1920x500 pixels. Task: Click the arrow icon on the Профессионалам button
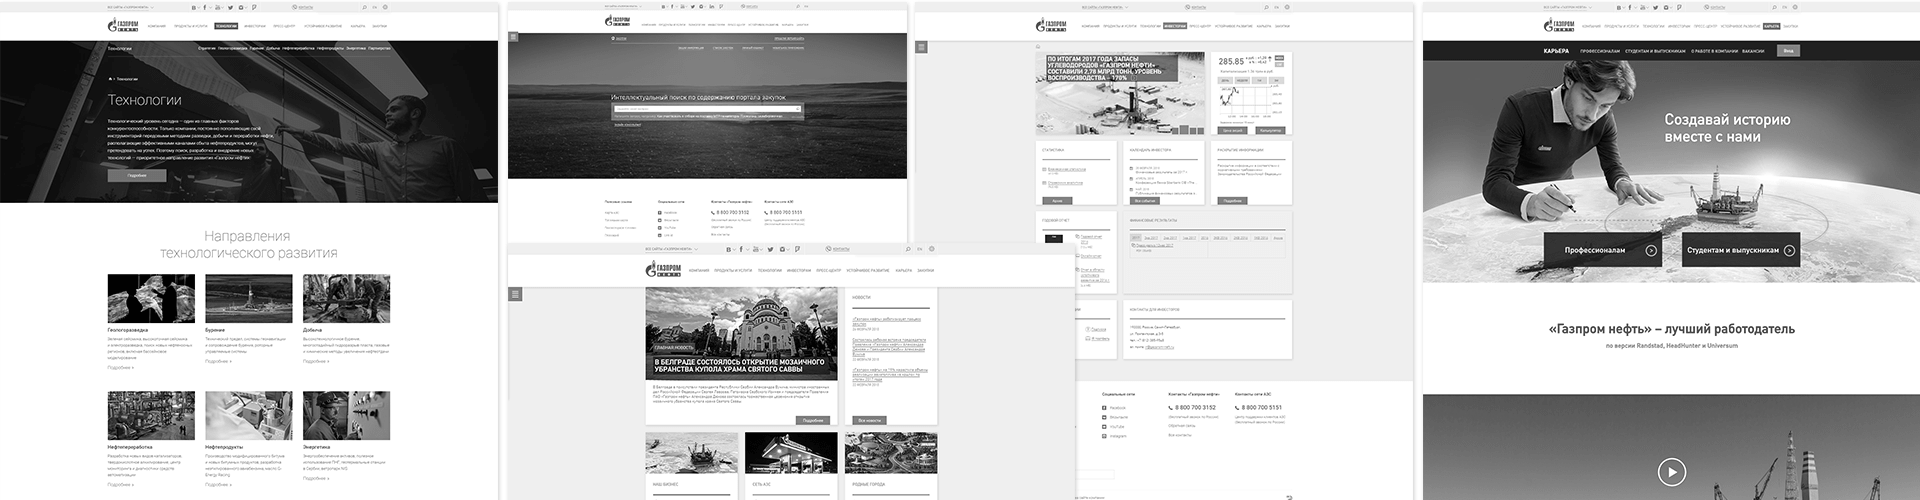(1651, 251)
